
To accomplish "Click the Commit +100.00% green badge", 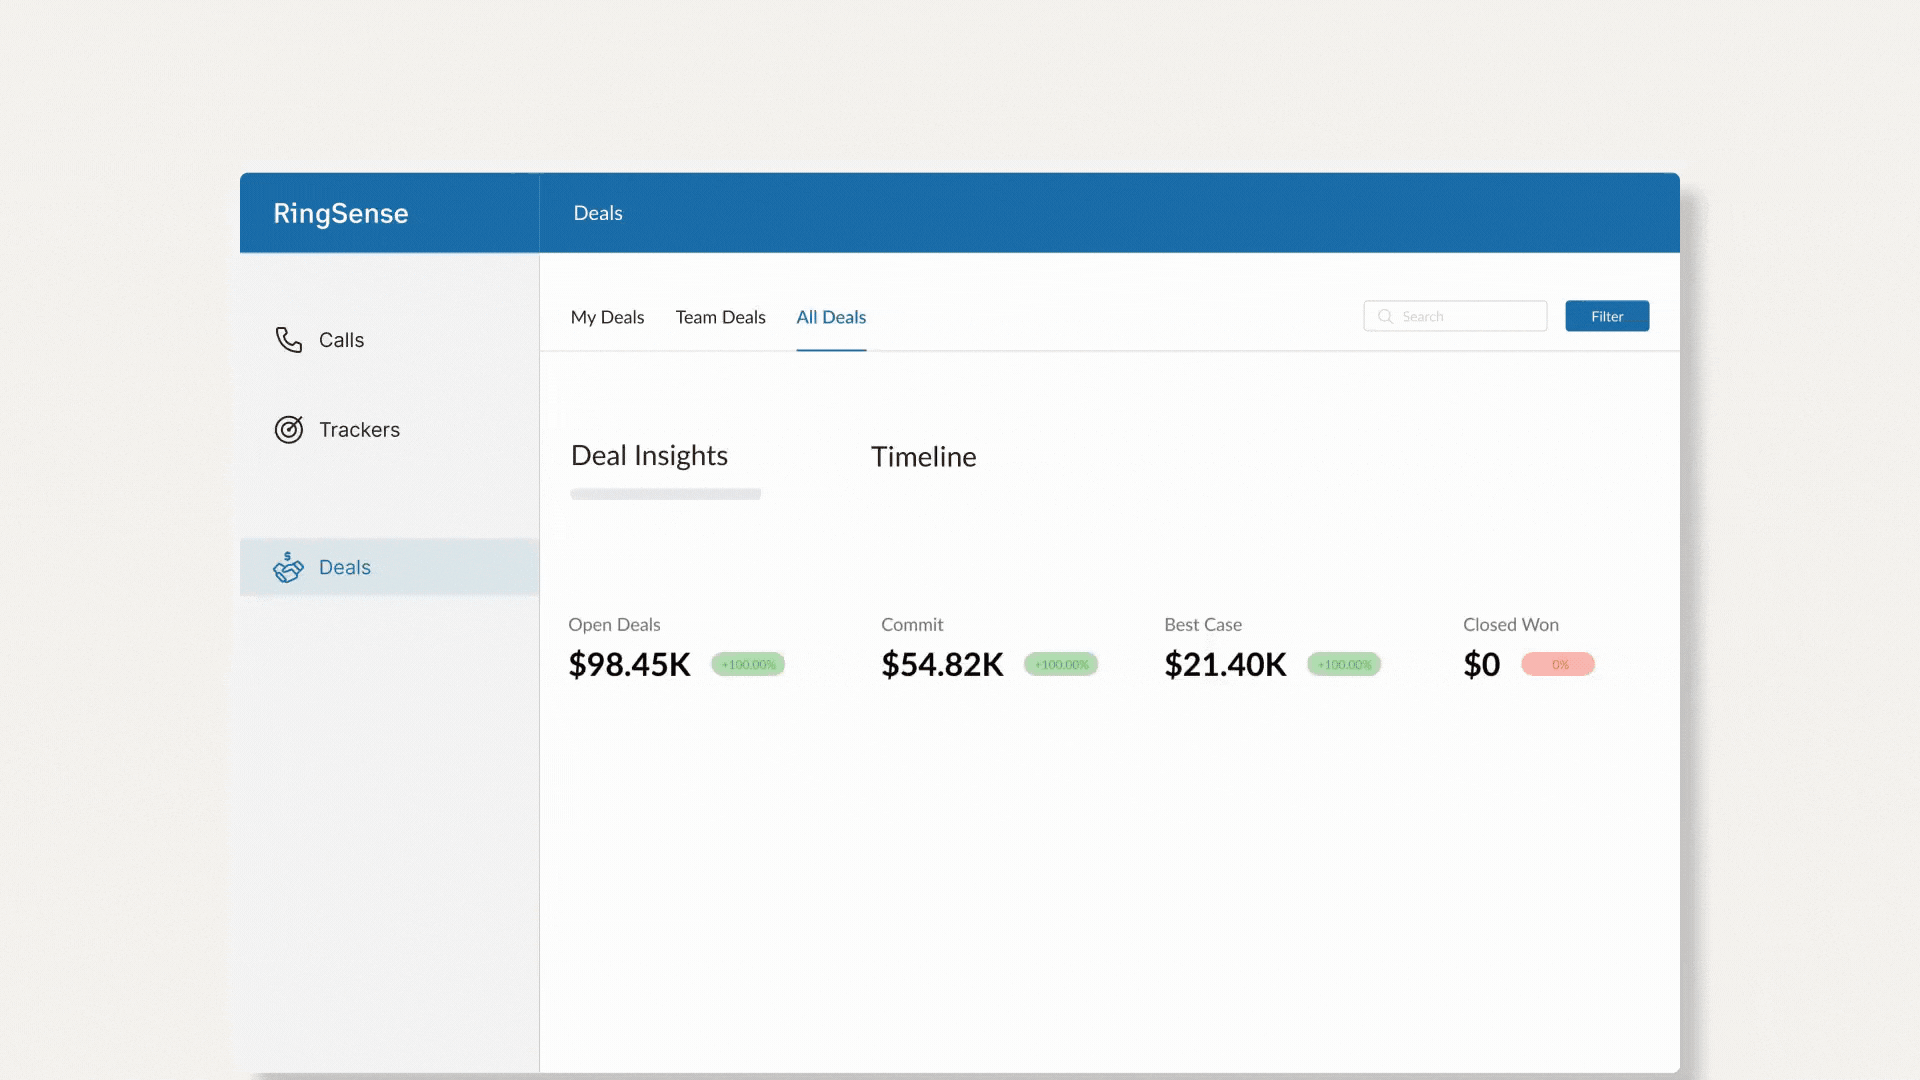I will point(1061,664).
